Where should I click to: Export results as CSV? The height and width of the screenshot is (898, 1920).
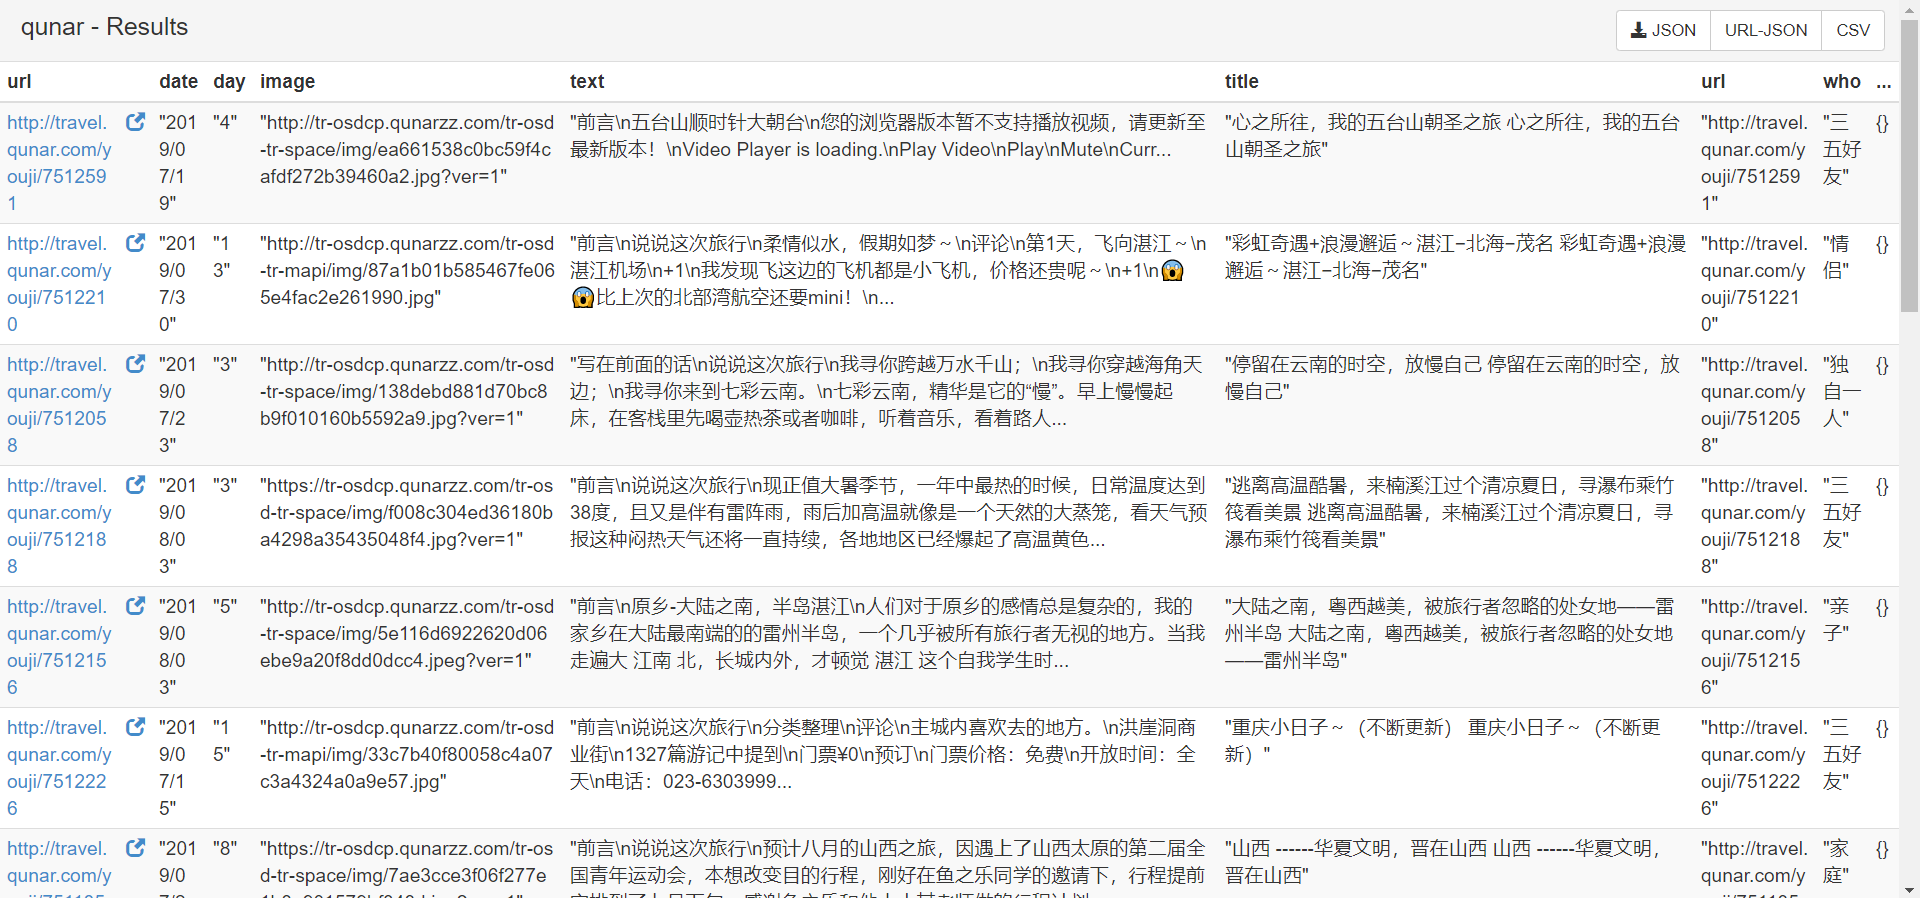(x=1853, y=30)
